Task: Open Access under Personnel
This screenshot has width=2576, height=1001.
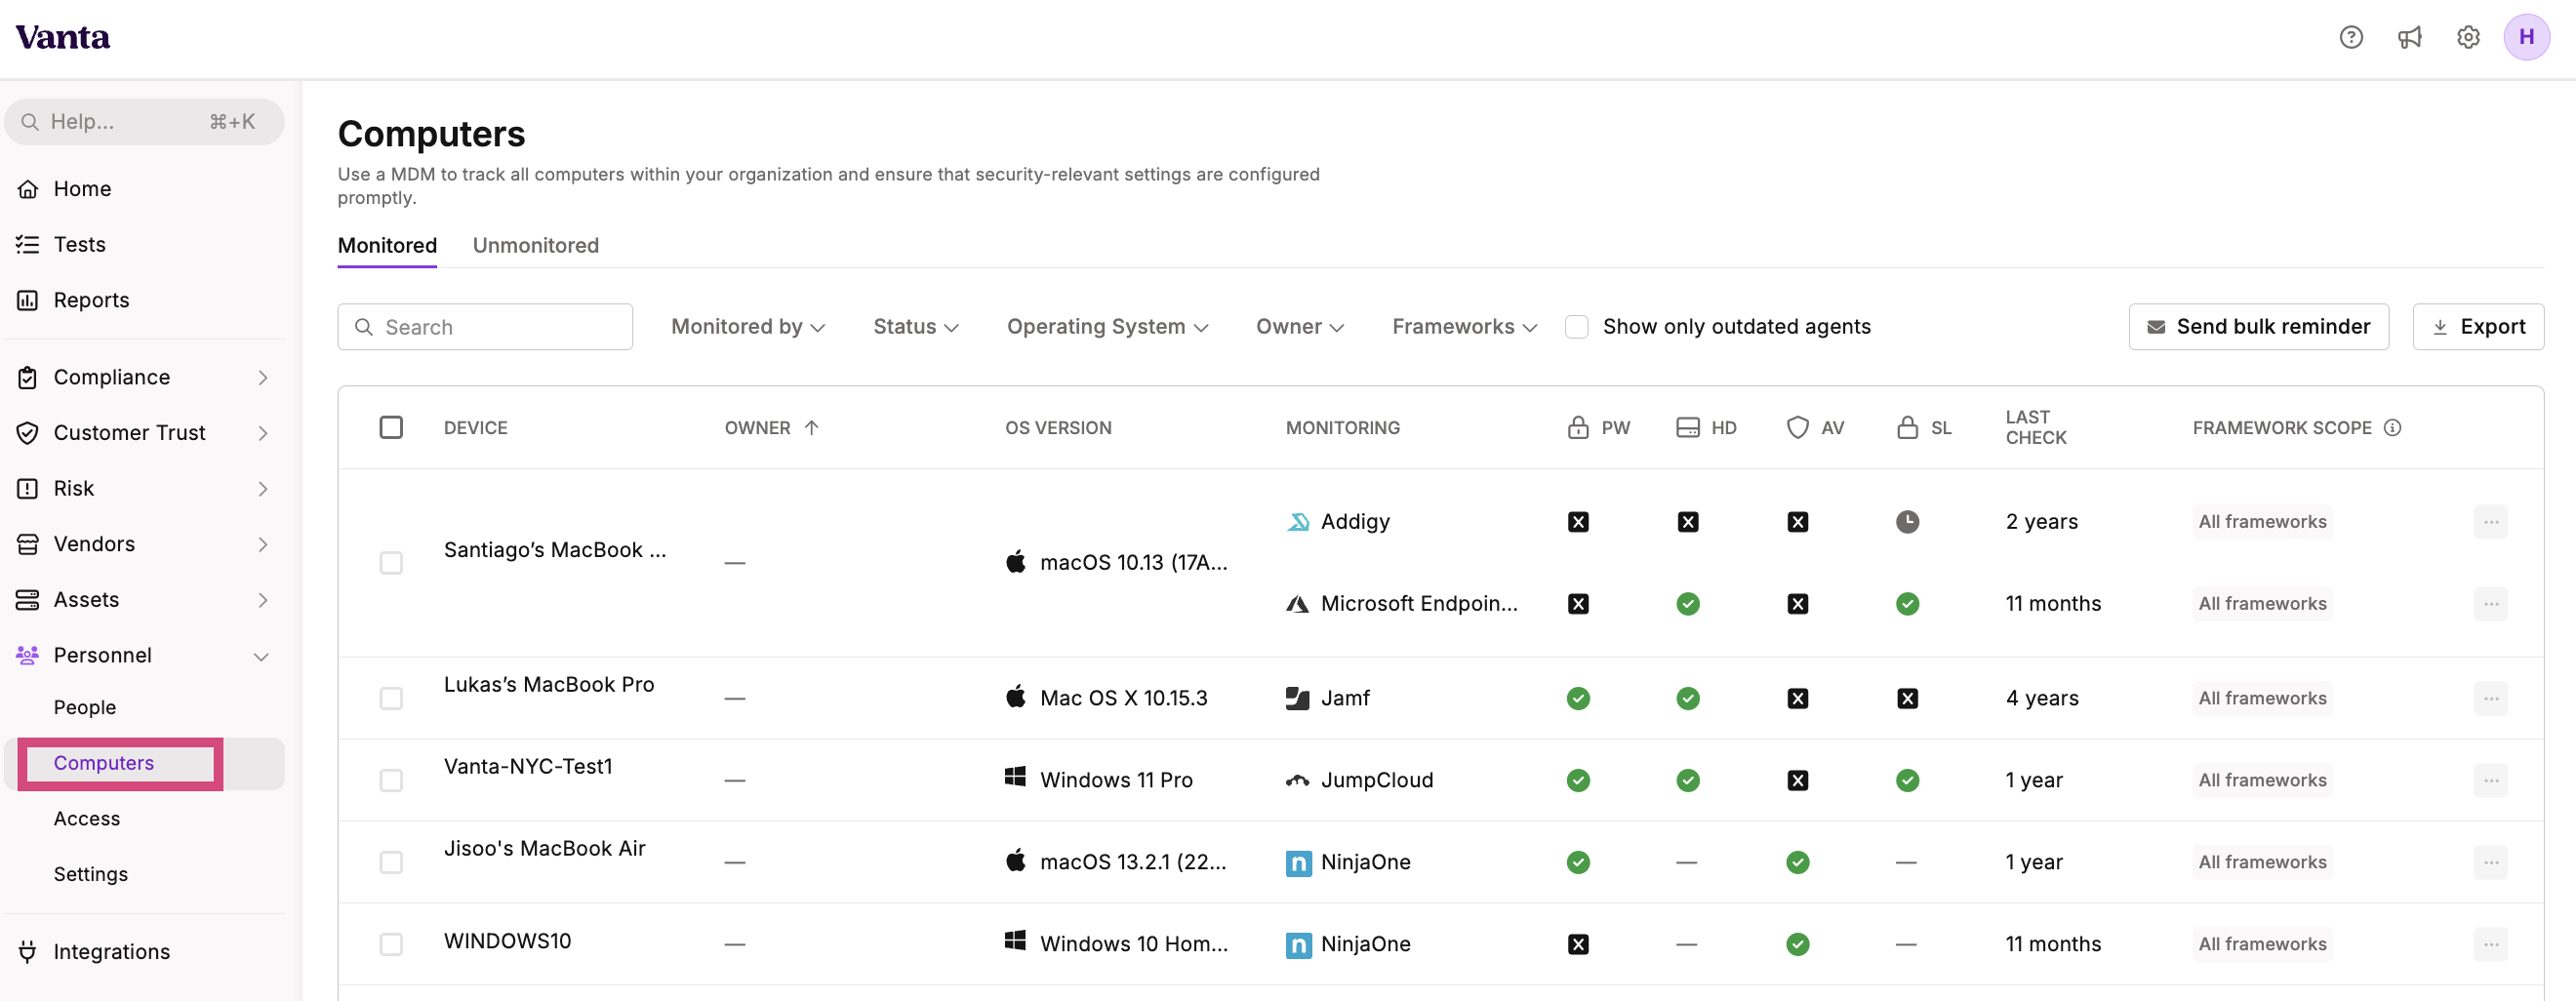Action: [87, 818]
